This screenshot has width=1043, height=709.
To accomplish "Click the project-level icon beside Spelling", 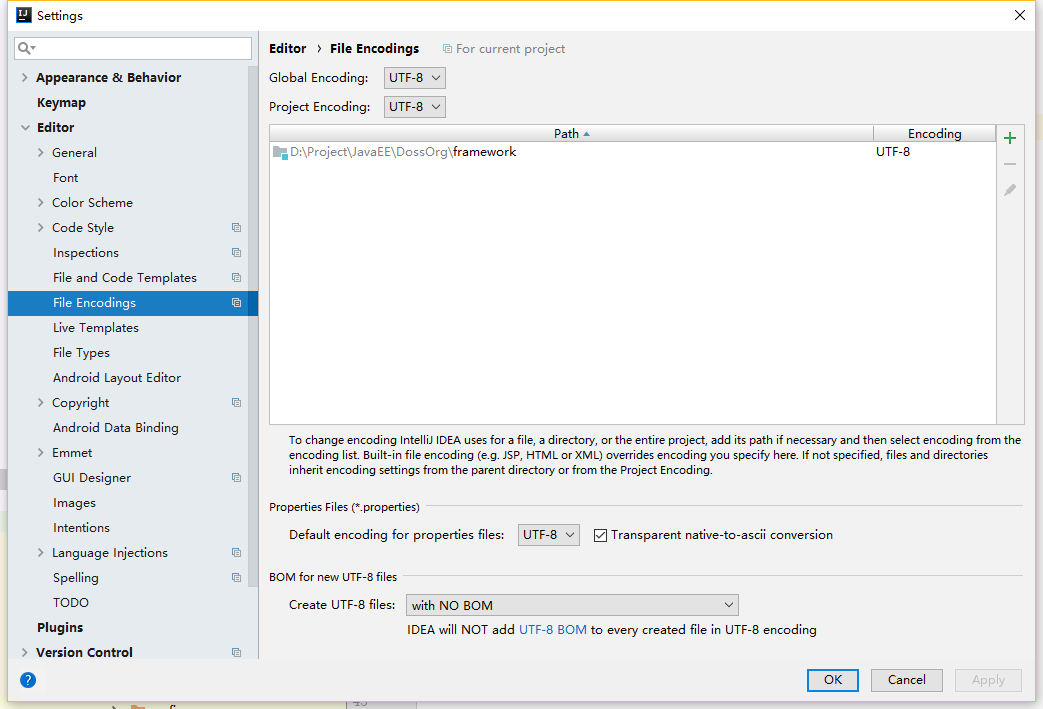I will pos(236,577).
